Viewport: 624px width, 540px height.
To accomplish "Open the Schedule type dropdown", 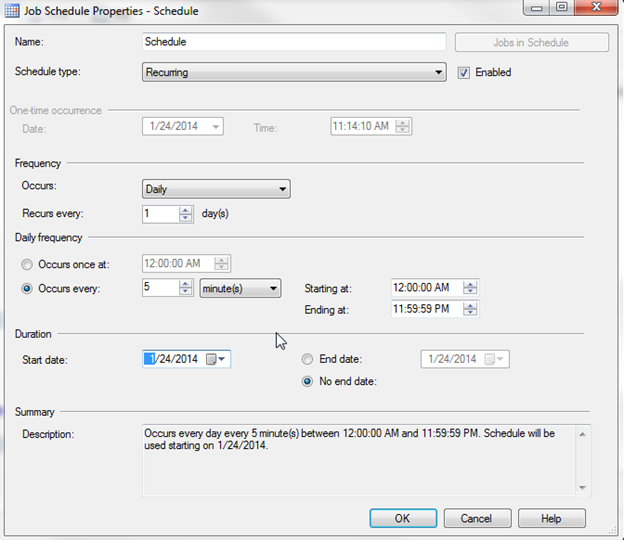I will 294,72.
